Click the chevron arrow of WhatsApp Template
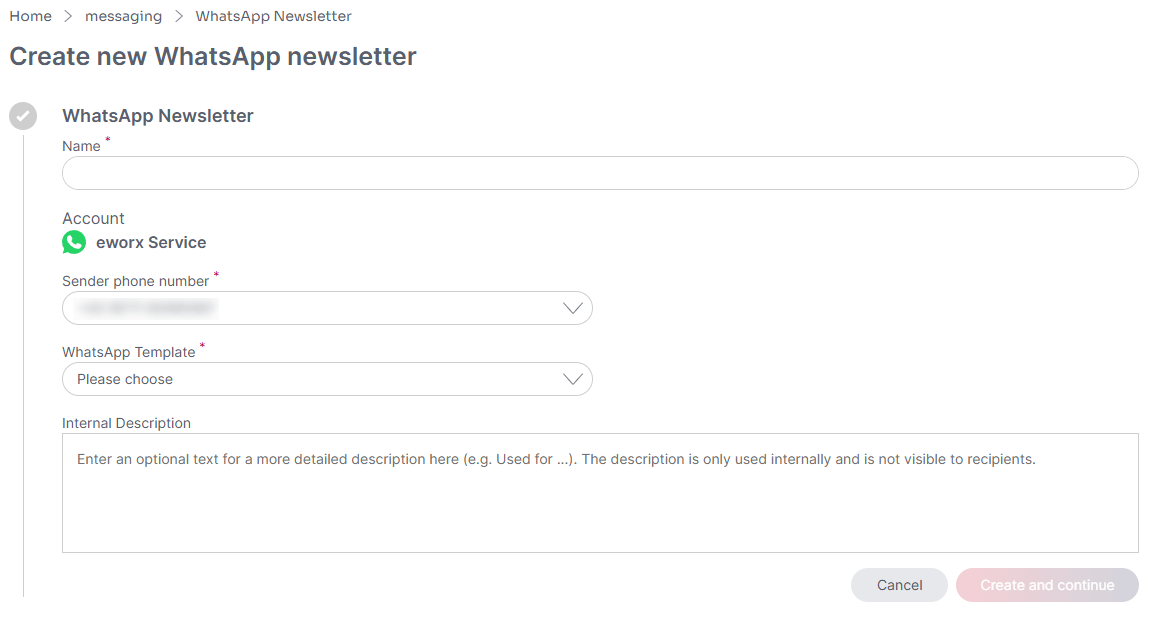 coord(572,379)
